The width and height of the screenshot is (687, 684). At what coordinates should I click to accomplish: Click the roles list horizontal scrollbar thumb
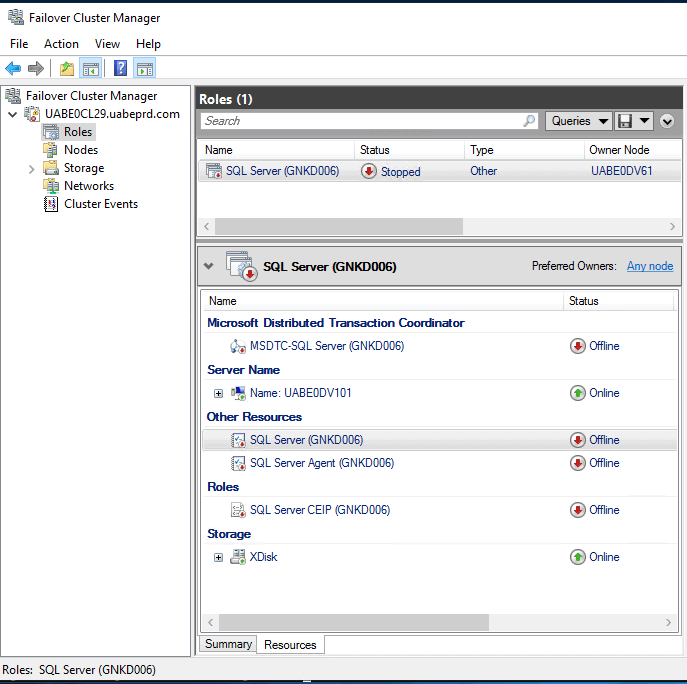(339, 227)
